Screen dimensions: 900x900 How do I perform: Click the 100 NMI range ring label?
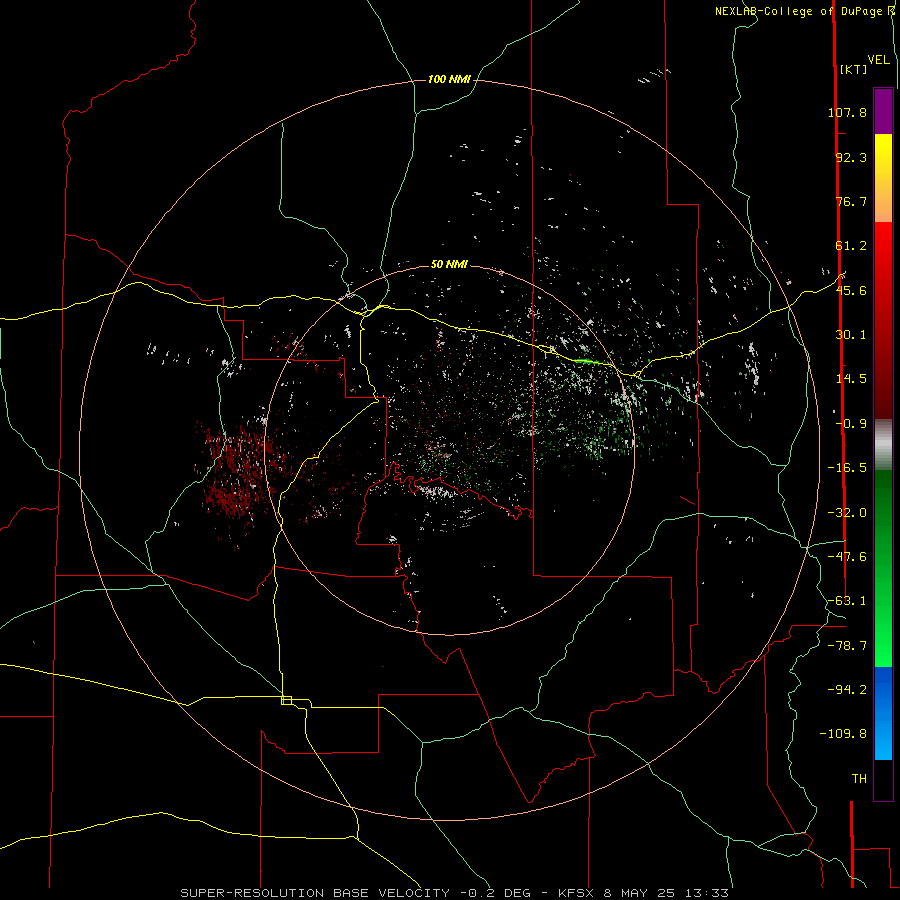[449, 79]
